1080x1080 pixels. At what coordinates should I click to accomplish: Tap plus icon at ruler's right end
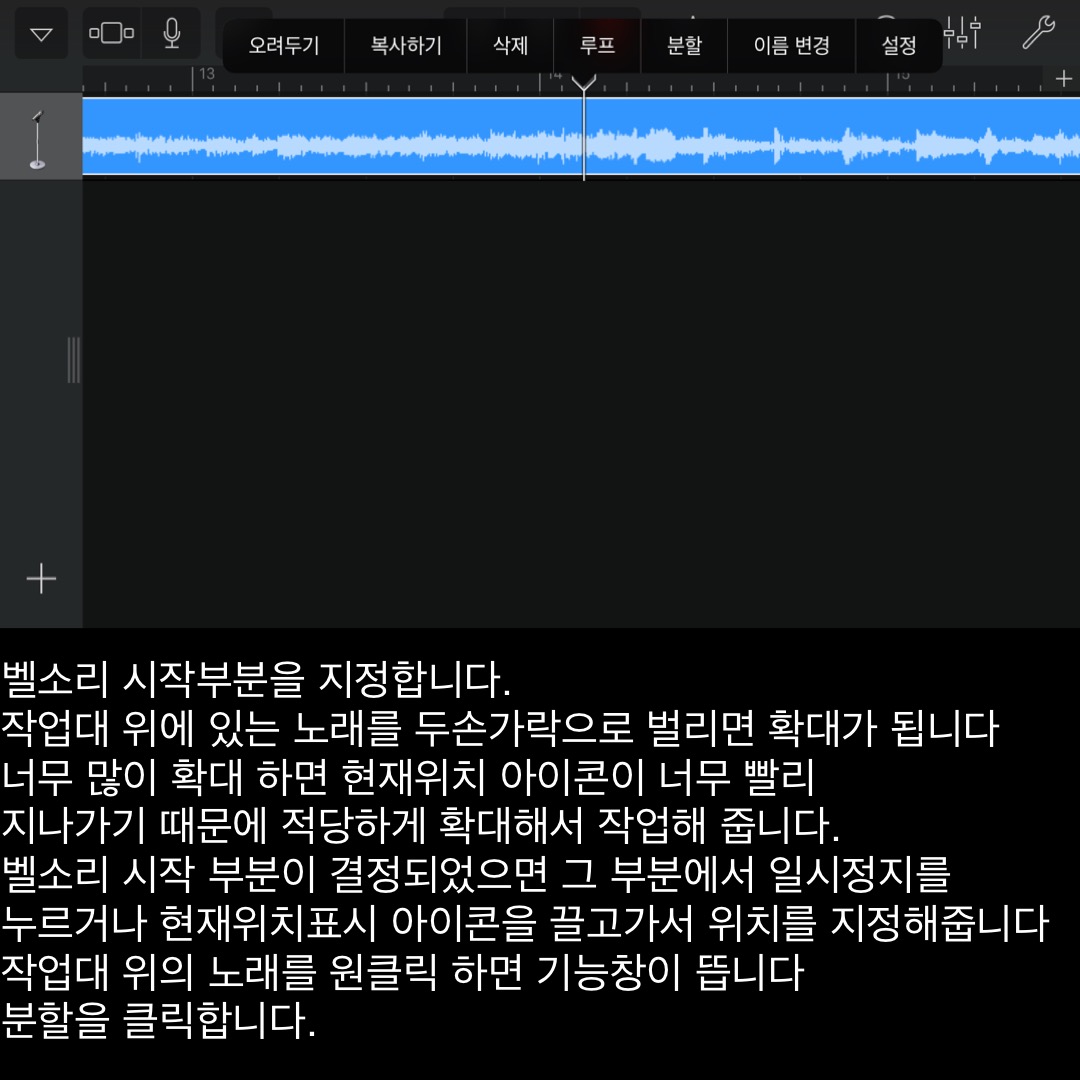click(1063, 78)
